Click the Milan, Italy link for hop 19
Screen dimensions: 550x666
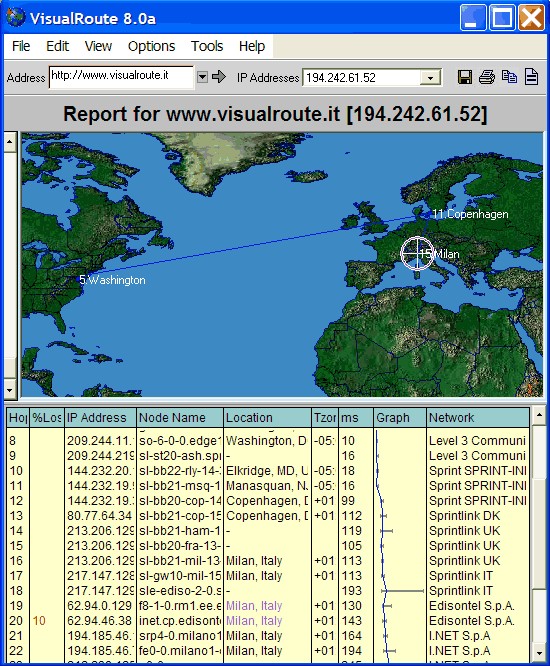coord(254,606)
